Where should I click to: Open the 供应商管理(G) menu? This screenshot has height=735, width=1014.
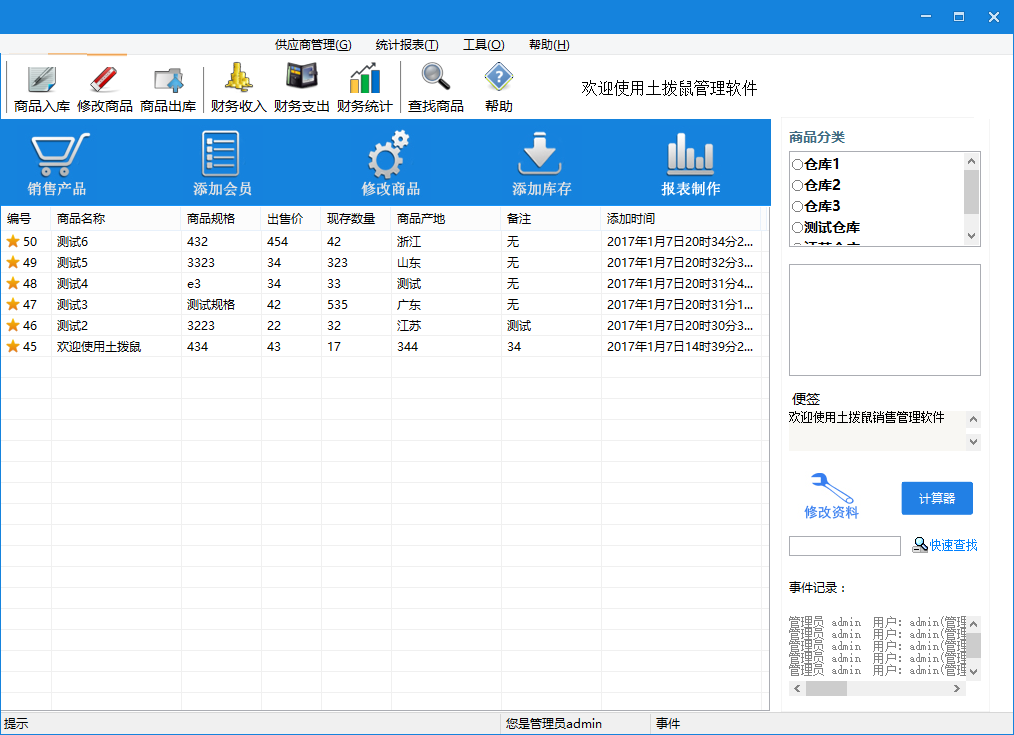[313, 45]
